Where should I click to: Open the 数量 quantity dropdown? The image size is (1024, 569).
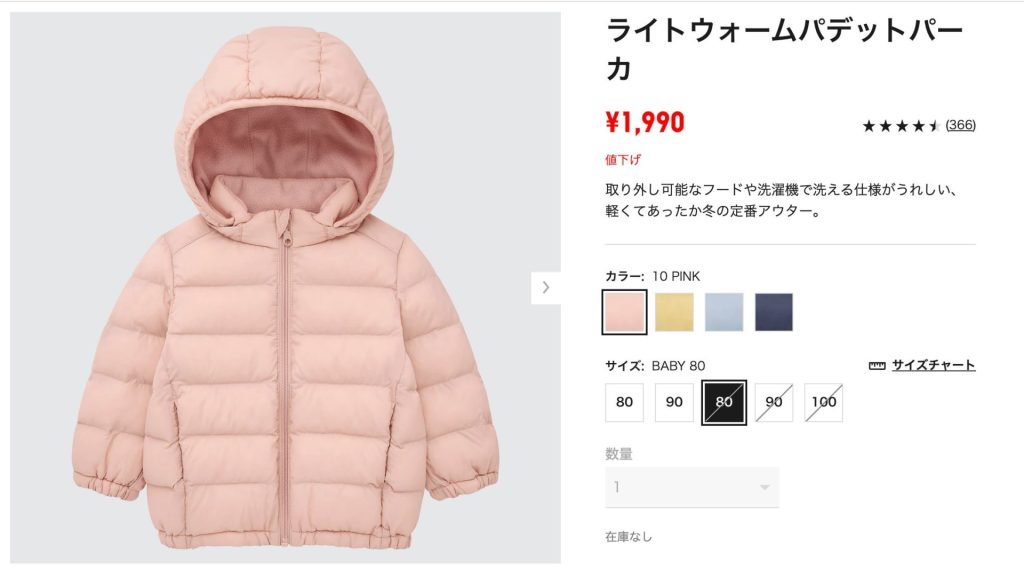[692, 487]
